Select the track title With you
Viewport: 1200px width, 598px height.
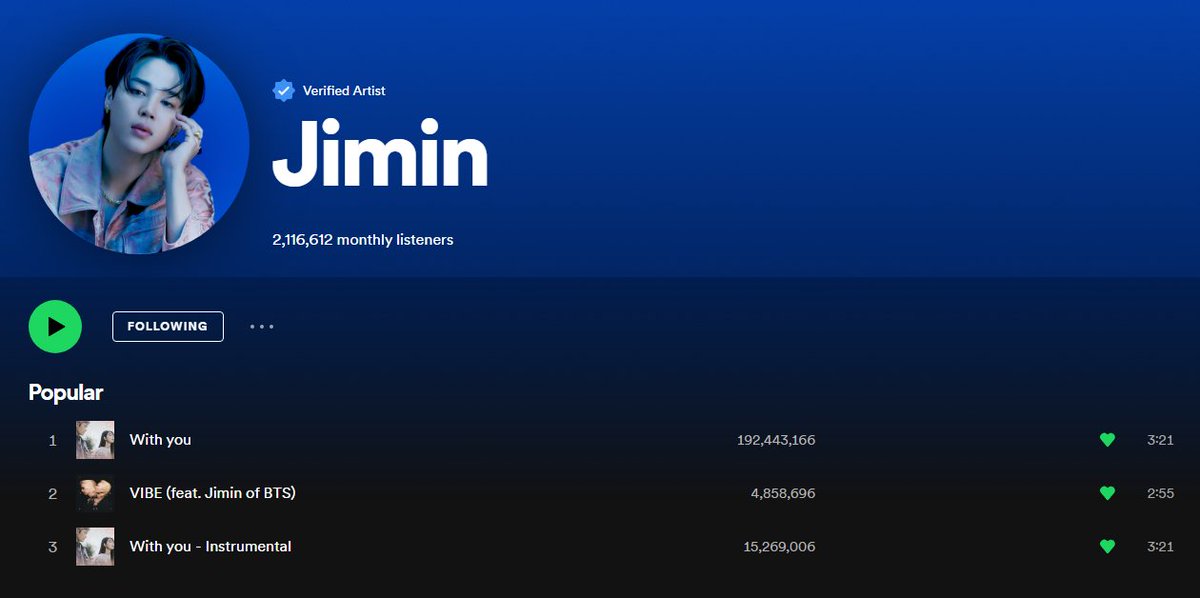coord(160,439)
